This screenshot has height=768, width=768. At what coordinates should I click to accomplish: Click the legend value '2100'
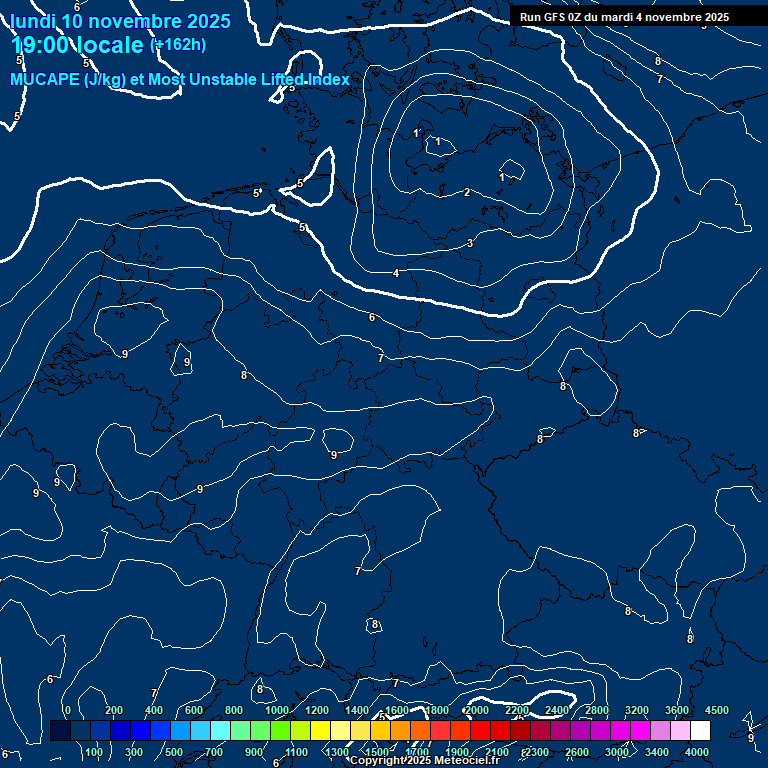(497, 752)
